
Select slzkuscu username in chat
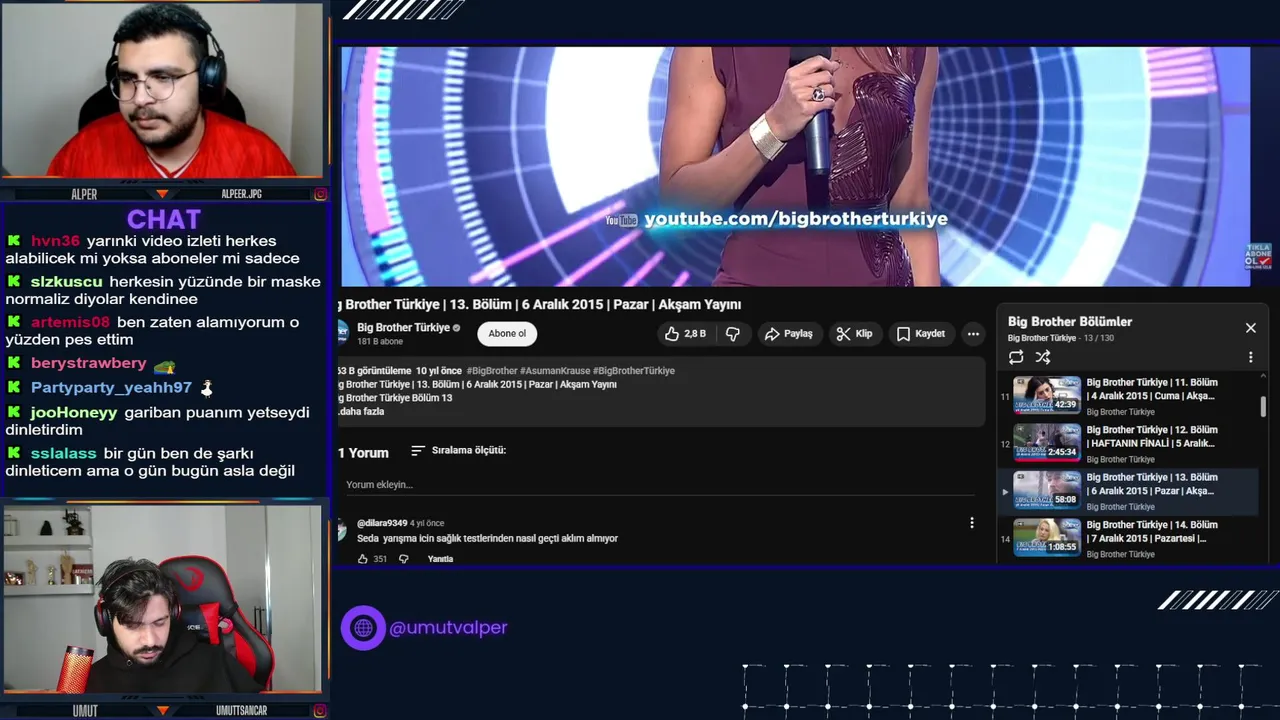[66, 282]
